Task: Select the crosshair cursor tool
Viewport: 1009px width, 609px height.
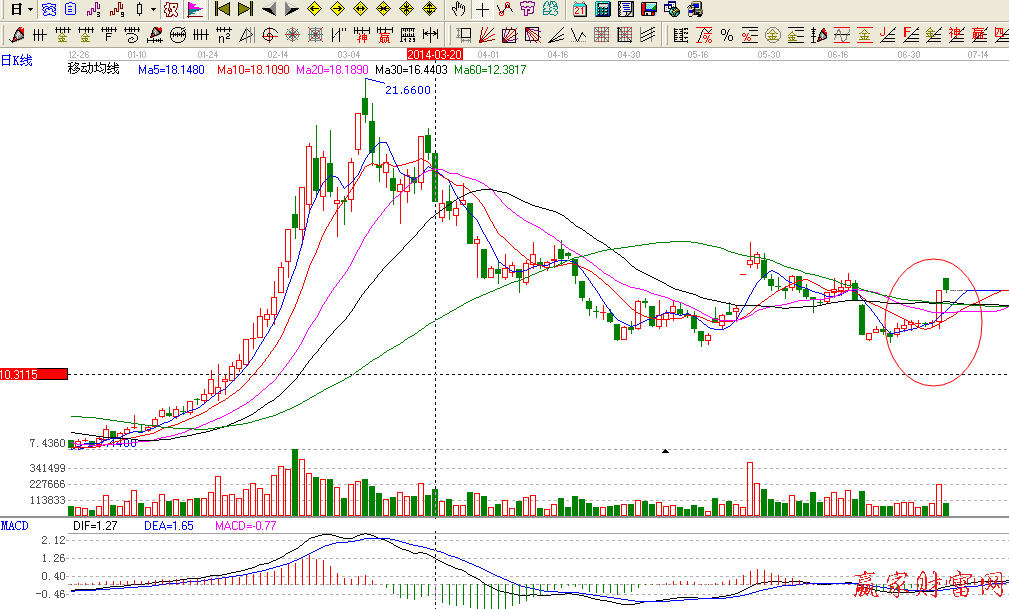Action: tap(483, 10)
